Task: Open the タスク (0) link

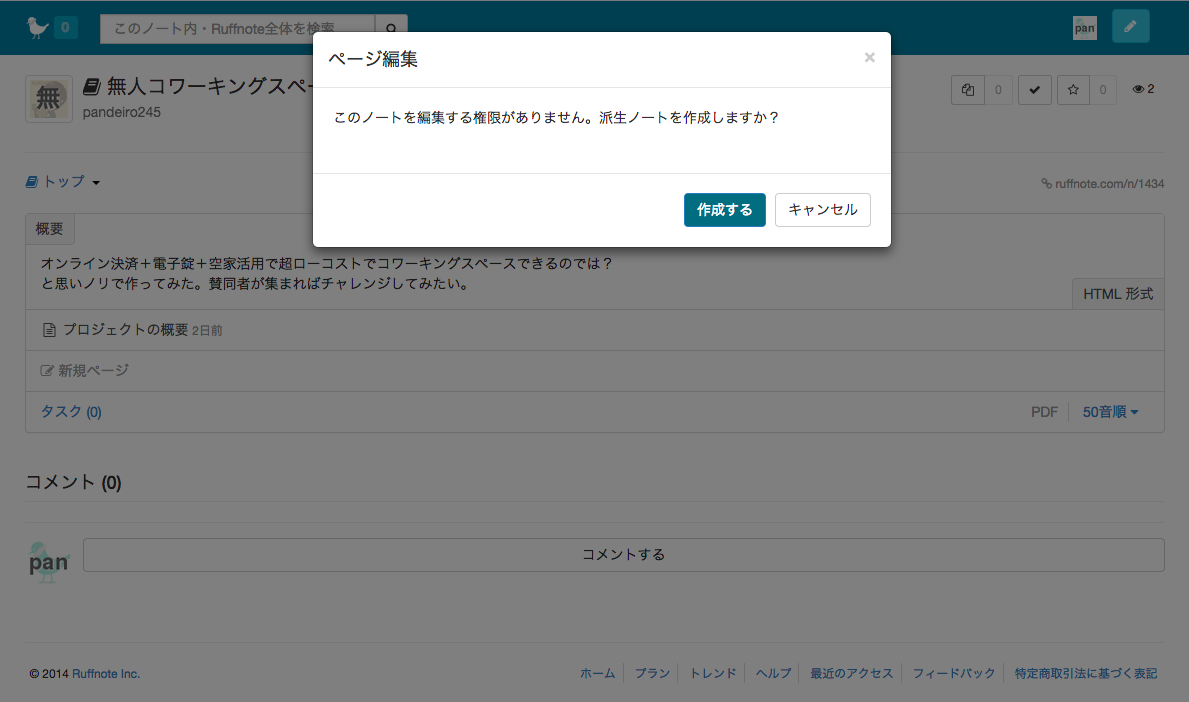Action: (x=71, y=412)
